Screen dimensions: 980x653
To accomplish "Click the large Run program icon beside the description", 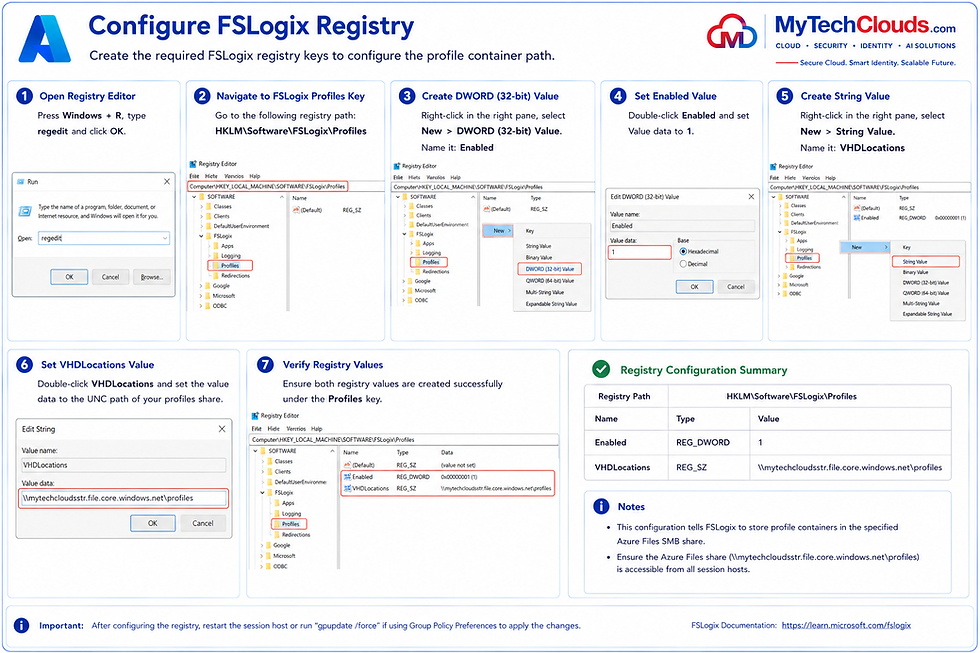I will coord(25,211).
